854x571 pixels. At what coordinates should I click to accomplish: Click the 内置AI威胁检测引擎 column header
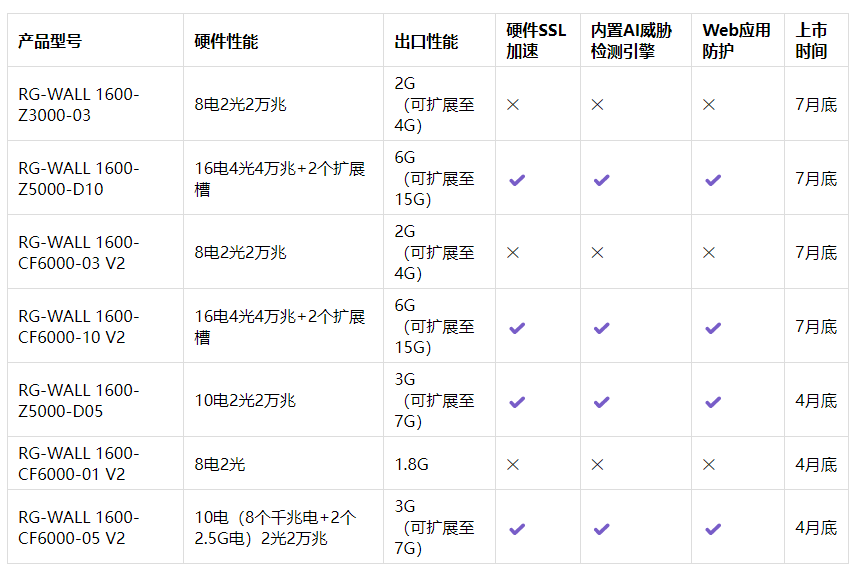click(631, 41)
